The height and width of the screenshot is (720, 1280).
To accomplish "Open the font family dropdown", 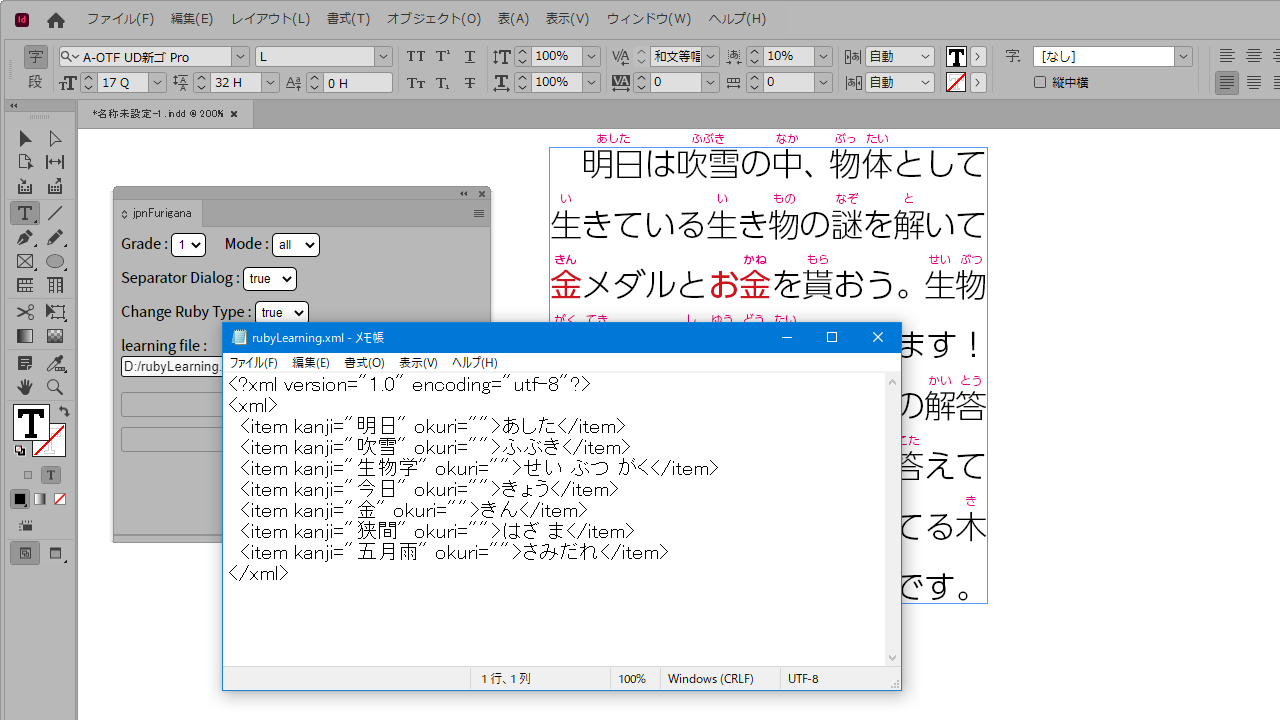I will 240,57.
